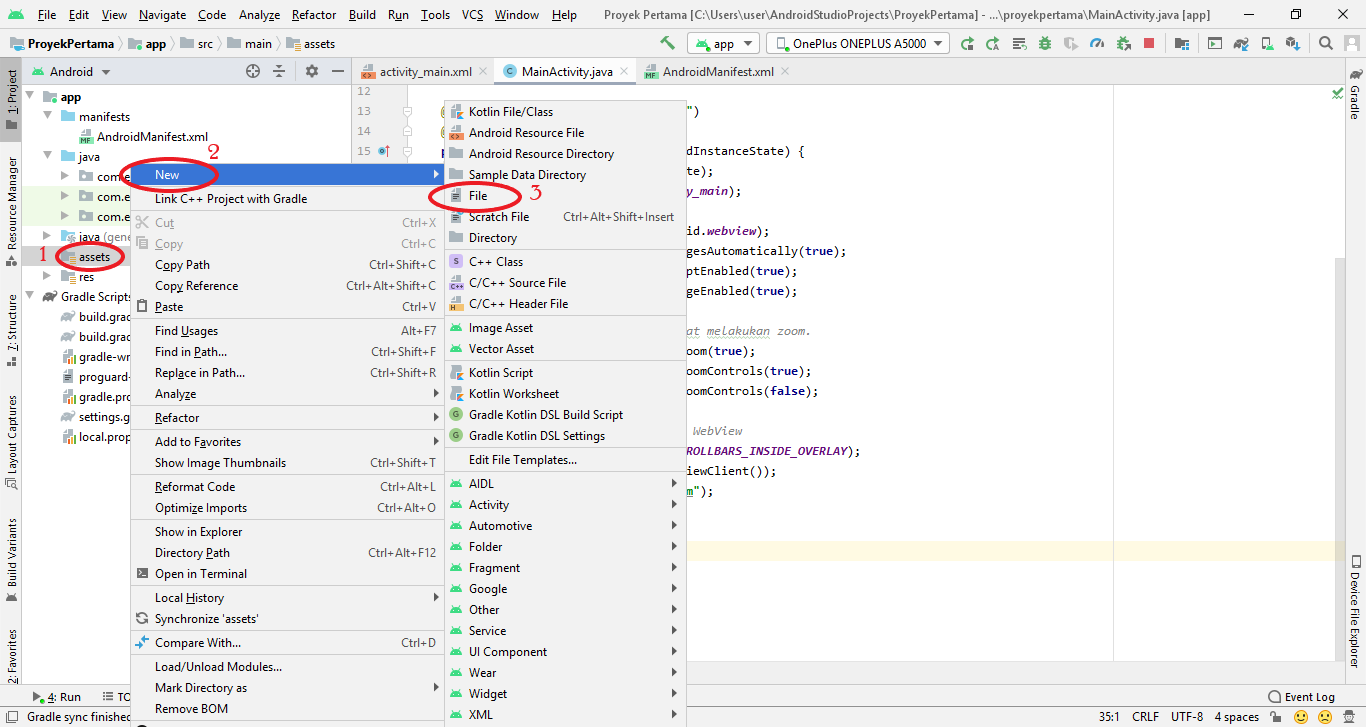Open the Event Log
Image resolution: width=1366 pixels, height=727 pixels.
(x=1310, y=696)
